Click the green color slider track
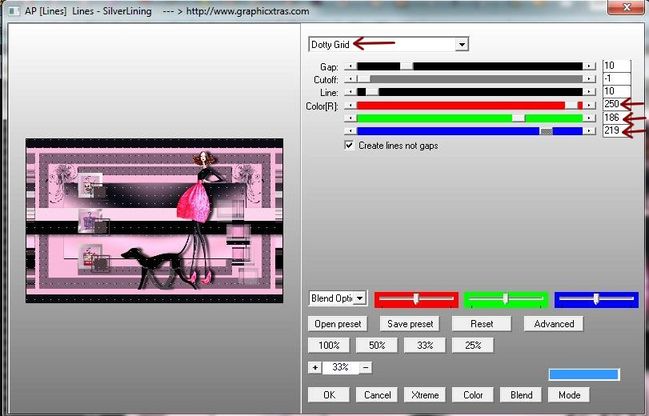 tap(470, 118)
